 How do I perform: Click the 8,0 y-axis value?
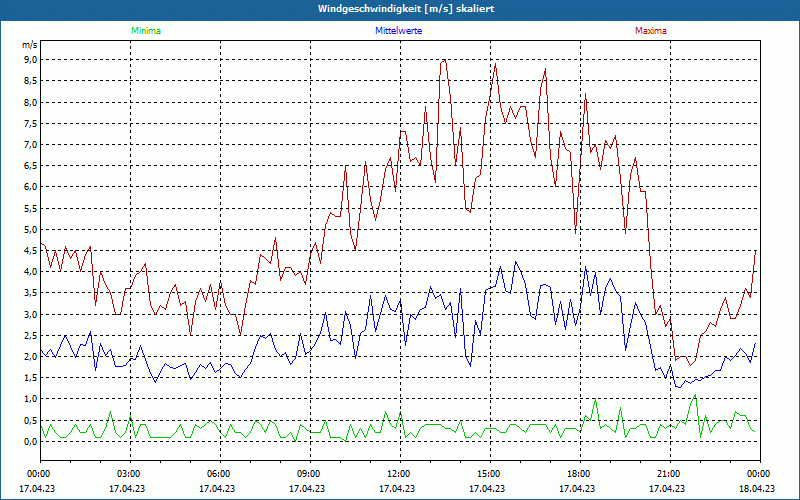click(x=31, y=102)
